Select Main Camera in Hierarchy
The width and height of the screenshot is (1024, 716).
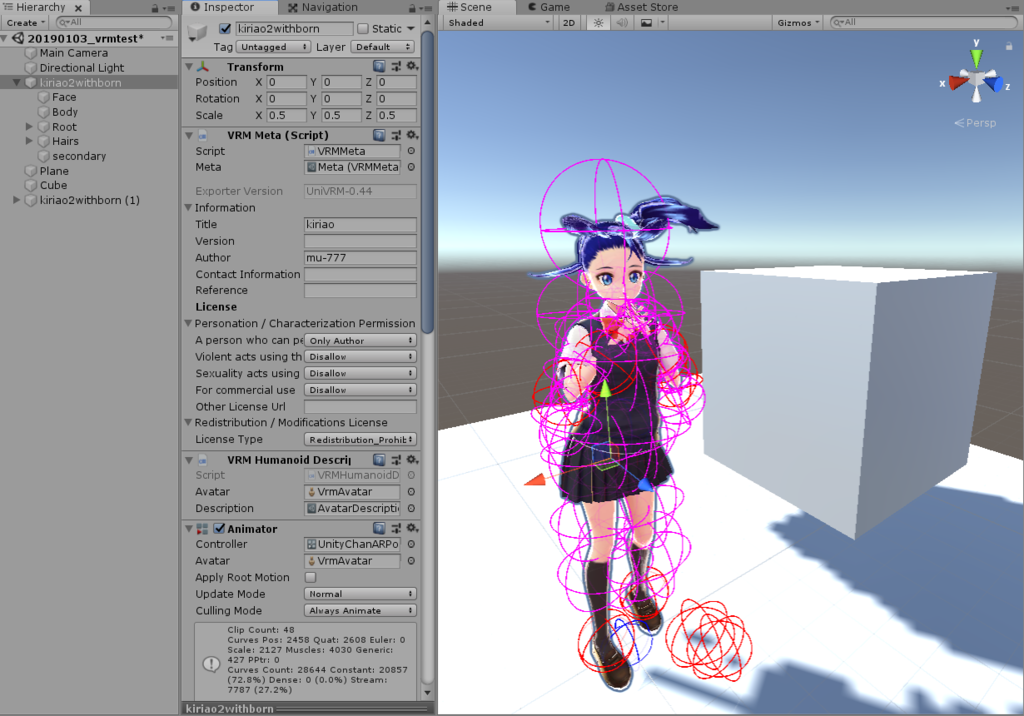73,53
